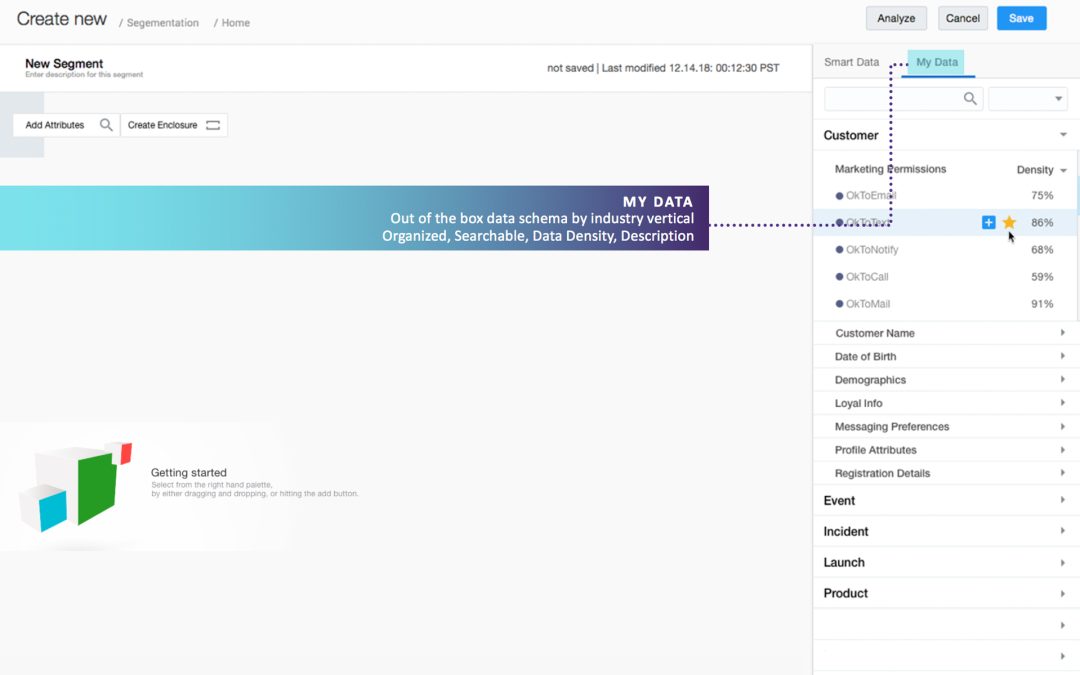The image size is (1080, 675).
Task: Click the Create Enclosure button
Action: pos(174,125)
